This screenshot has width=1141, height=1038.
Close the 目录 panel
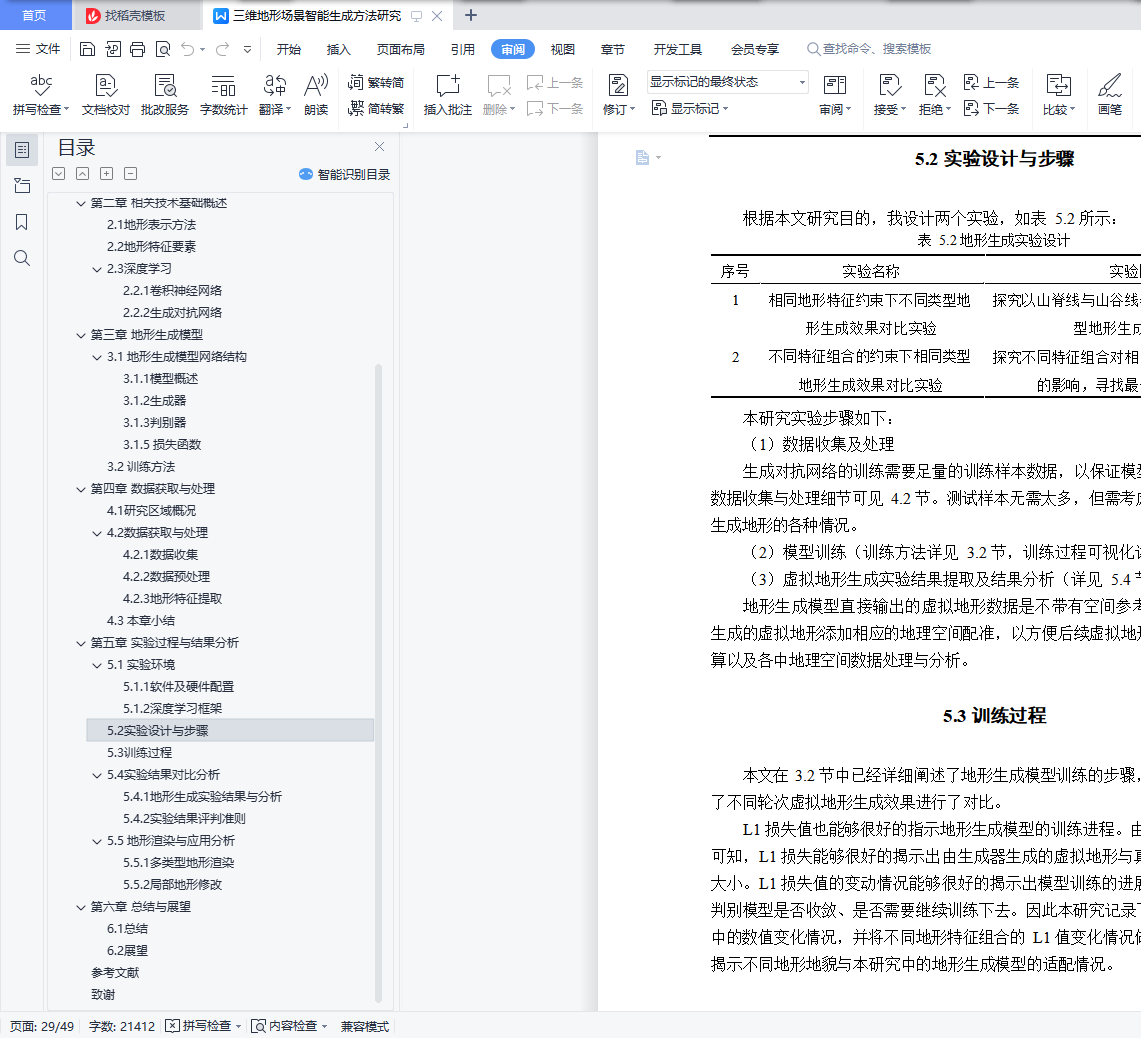click(379, 146)
